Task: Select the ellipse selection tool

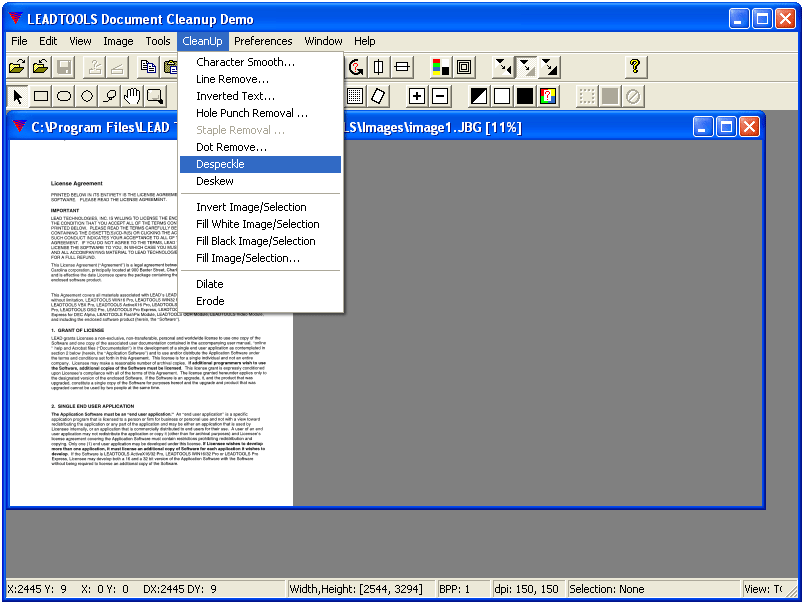Action: point(64,96)
